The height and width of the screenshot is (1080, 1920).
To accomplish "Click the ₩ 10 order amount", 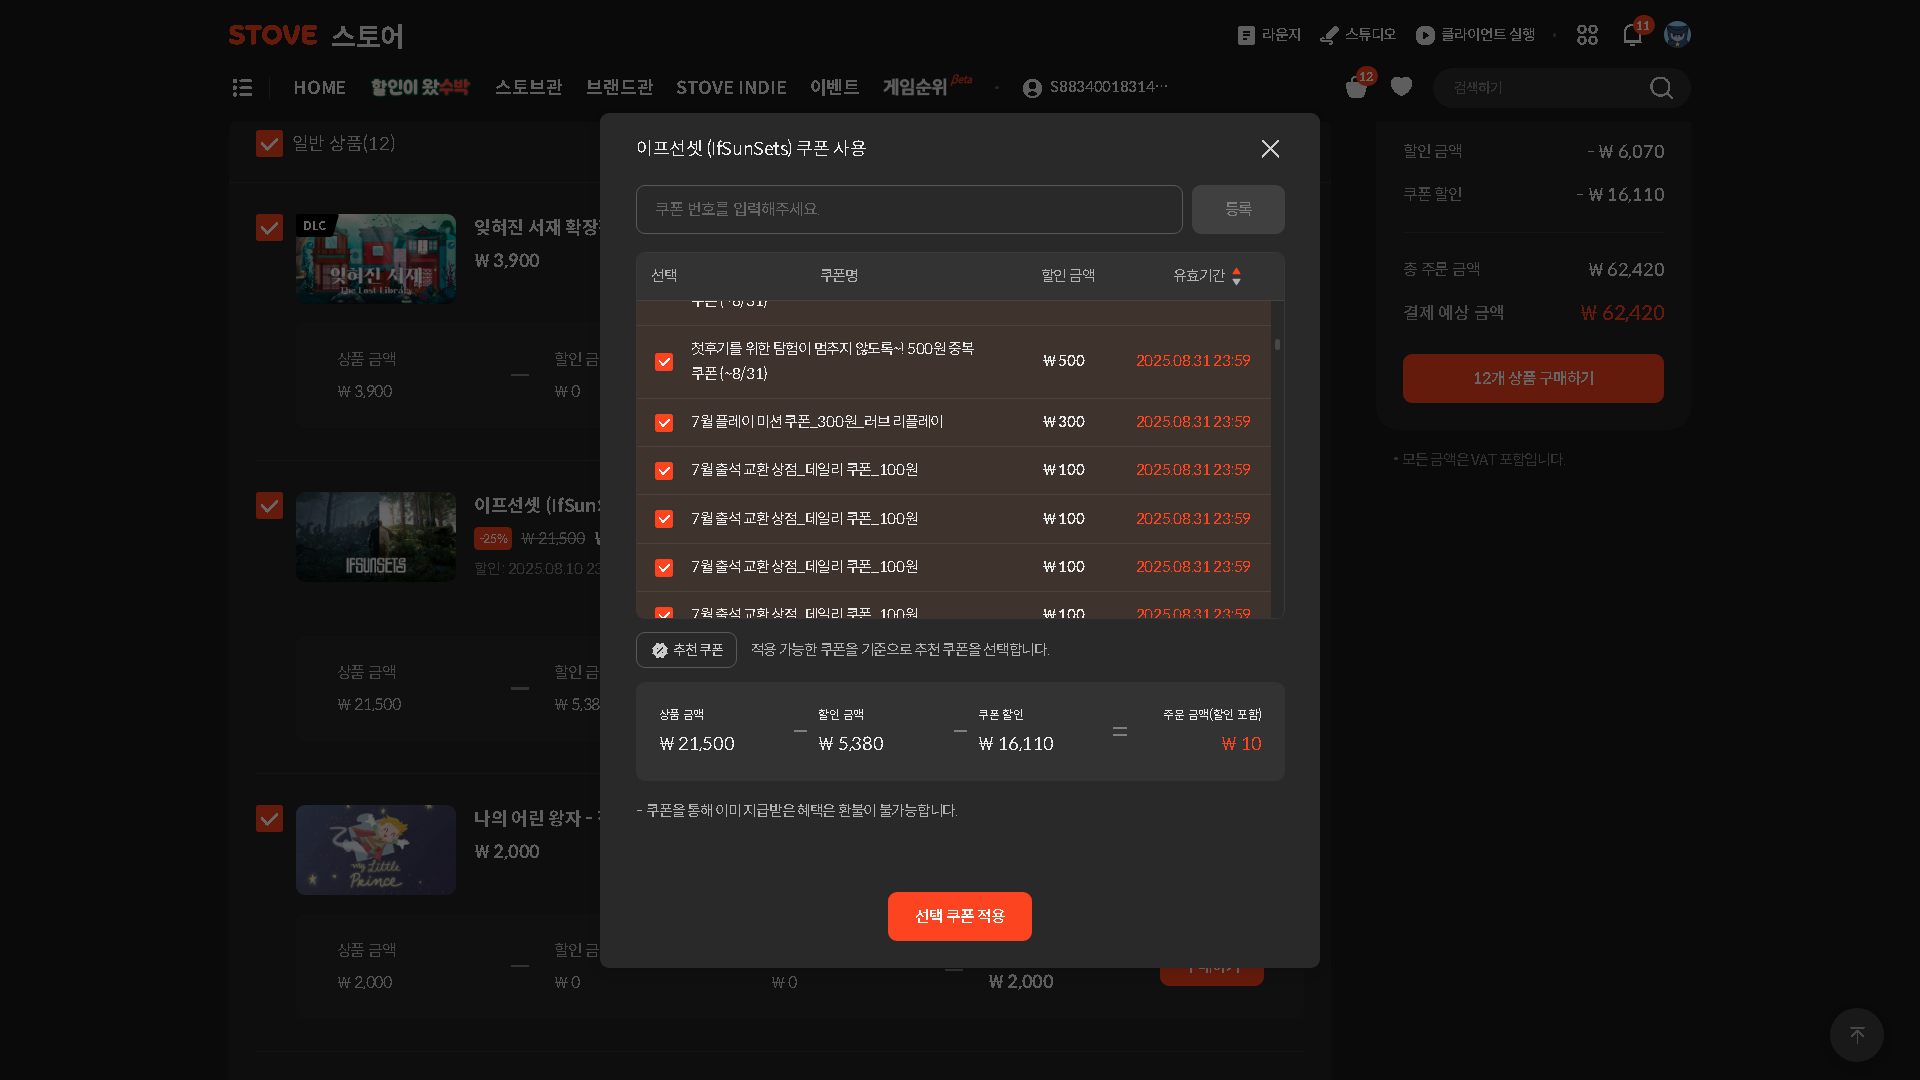I will pos(1241,744).
